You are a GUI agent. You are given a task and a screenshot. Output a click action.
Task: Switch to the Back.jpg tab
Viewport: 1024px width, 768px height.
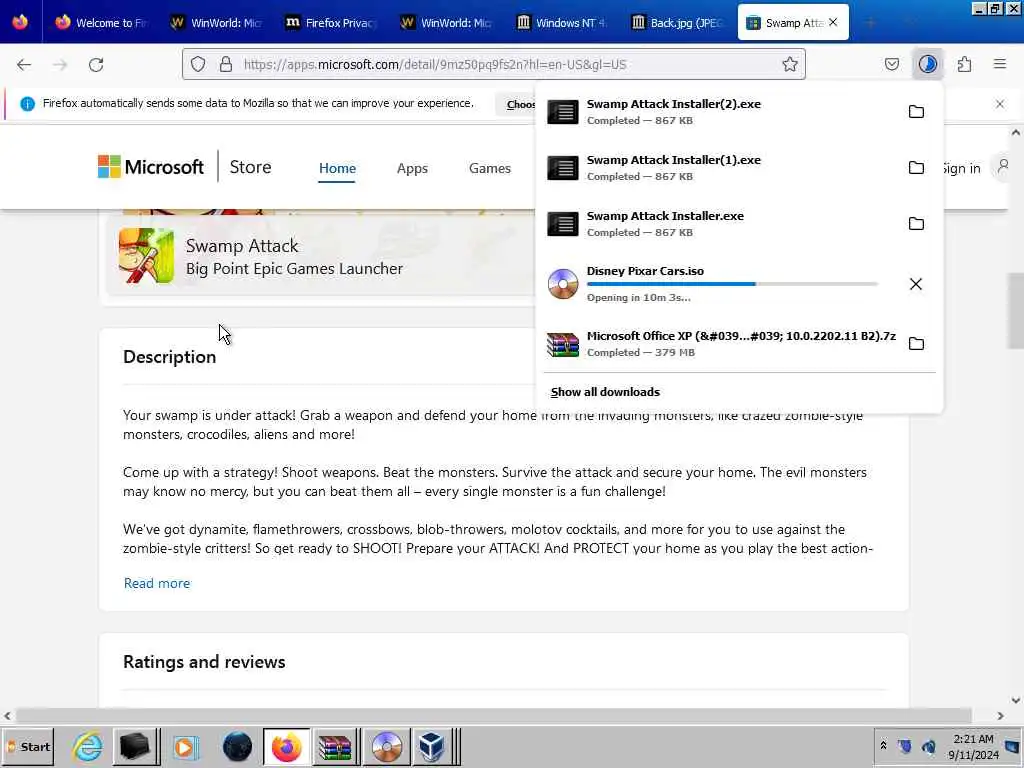click(676, 23)
